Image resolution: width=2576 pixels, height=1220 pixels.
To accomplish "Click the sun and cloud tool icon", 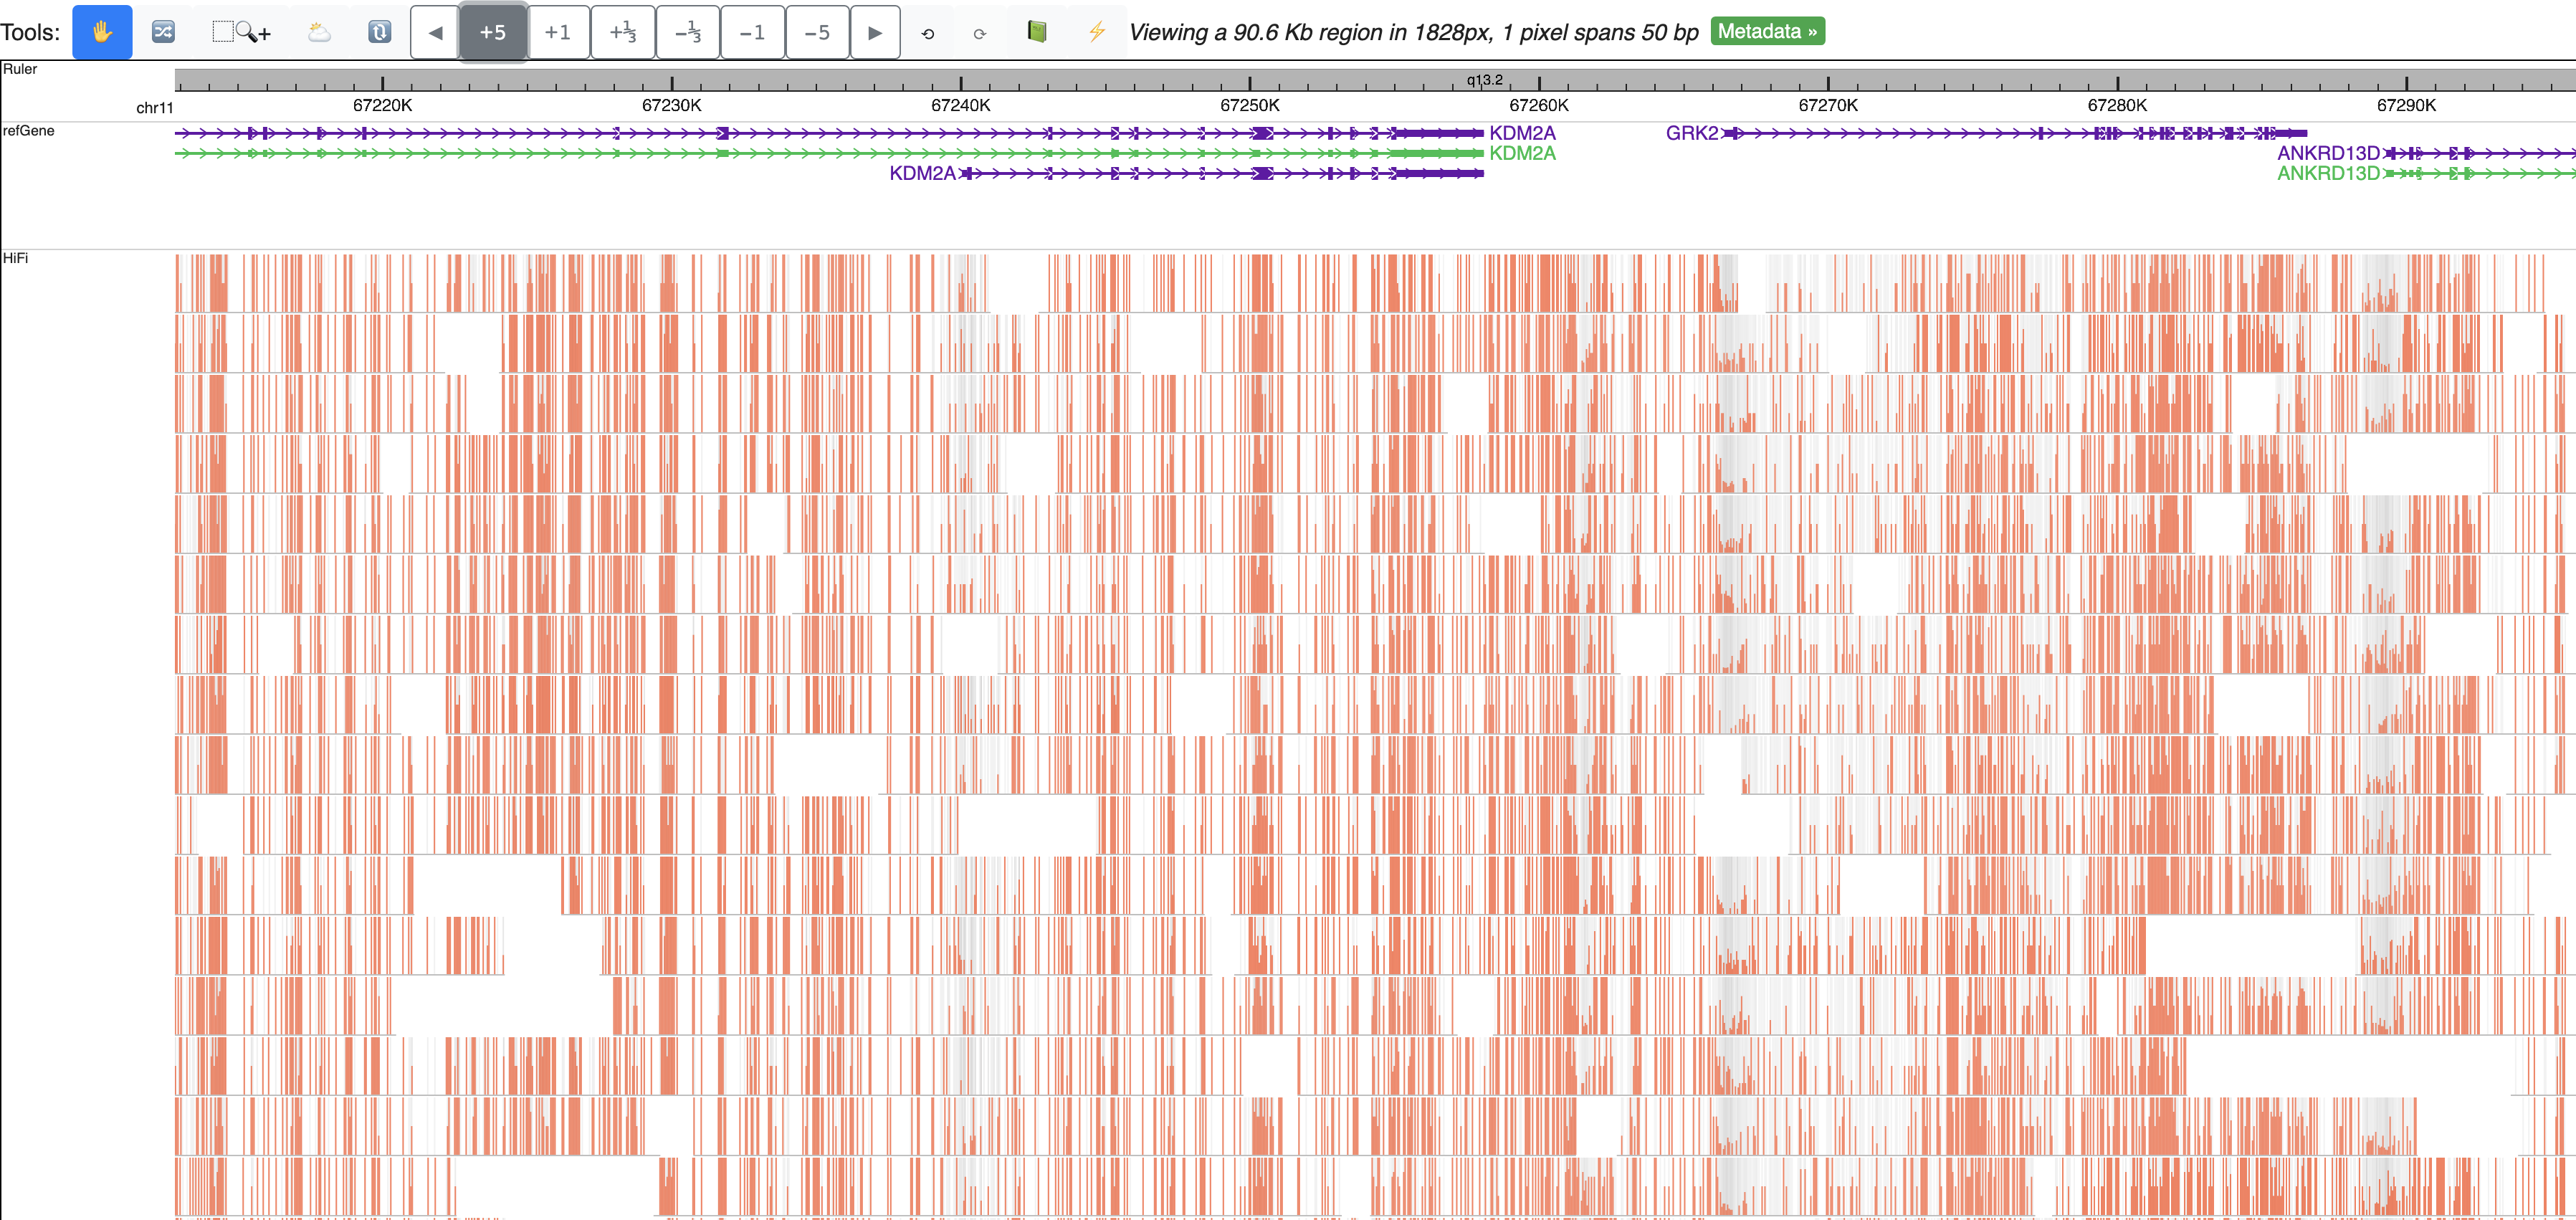I will click(x=319, y=32).
